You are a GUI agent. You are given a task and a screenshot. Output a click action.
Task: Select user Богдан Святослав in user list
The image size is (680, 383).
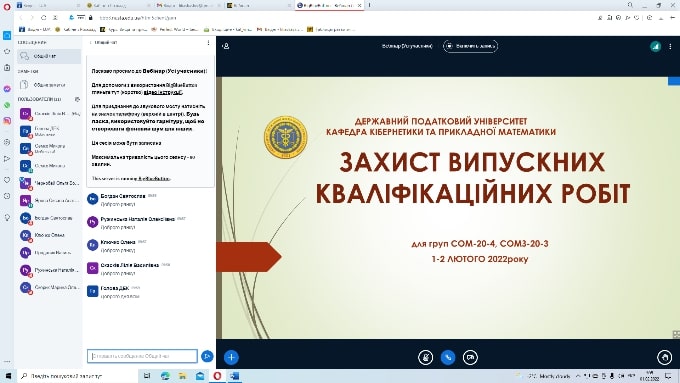[49, 218]
